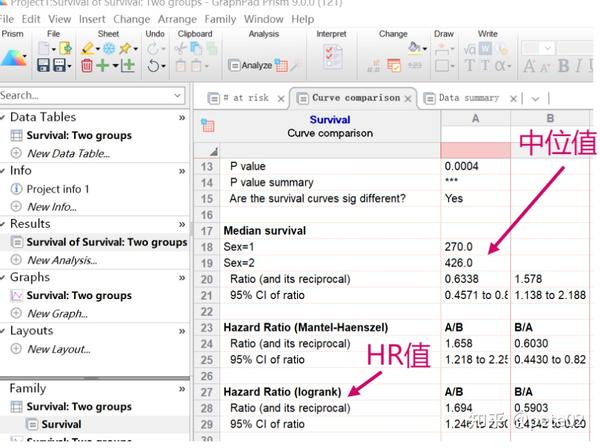Screen dimensions: 600x448
Task: Increase the font size with the large A
Action: (529, 66)
